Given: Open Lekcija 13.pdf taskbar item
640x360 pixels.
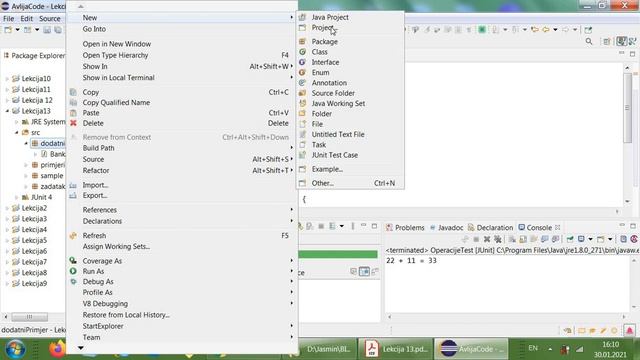Looking at the screenshot, I should pos(396,349).
